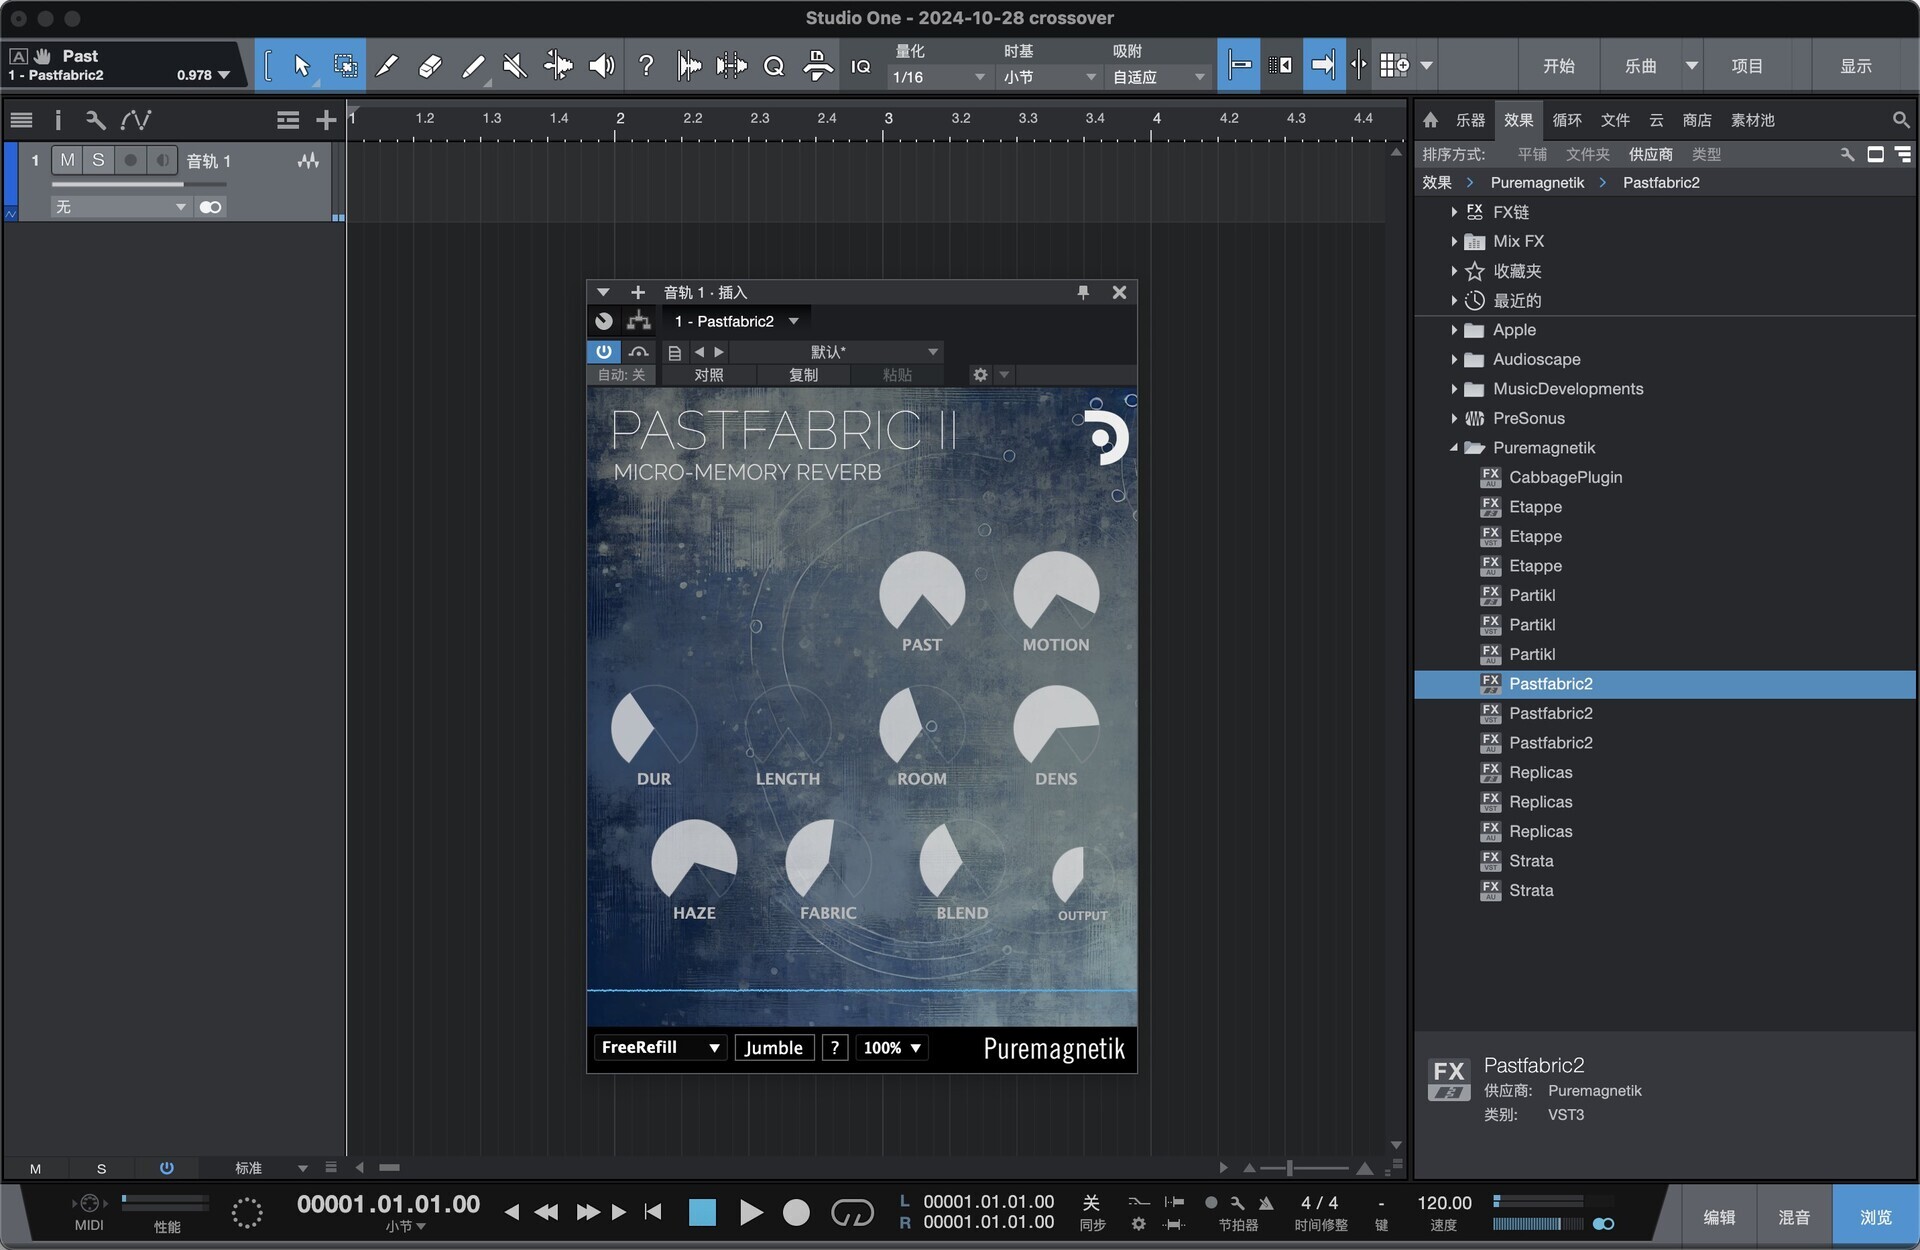Toggle snap button in toolbar
Screen dimensions: 1920x1250
[x=1238, y=66]
